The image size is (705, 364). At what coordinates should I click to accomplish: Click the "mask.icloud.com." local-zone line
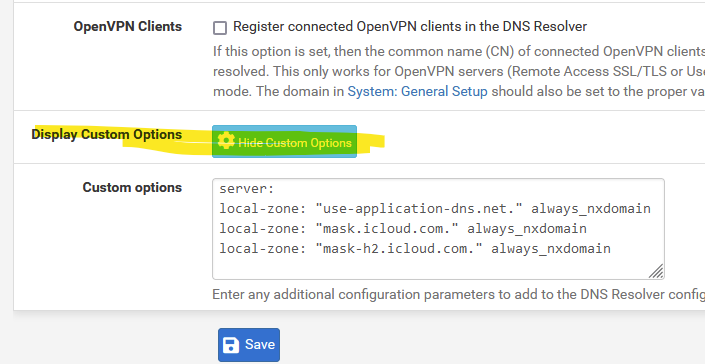[x=403, y=229]
